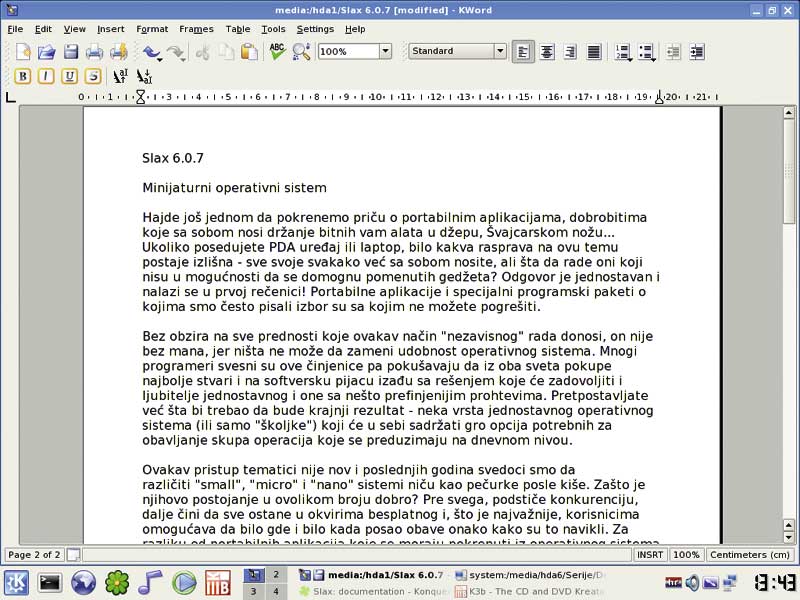Viewport: 800px width, 600px height.
Task: Copy selection using the copy icon
Action: coord(226,52)
